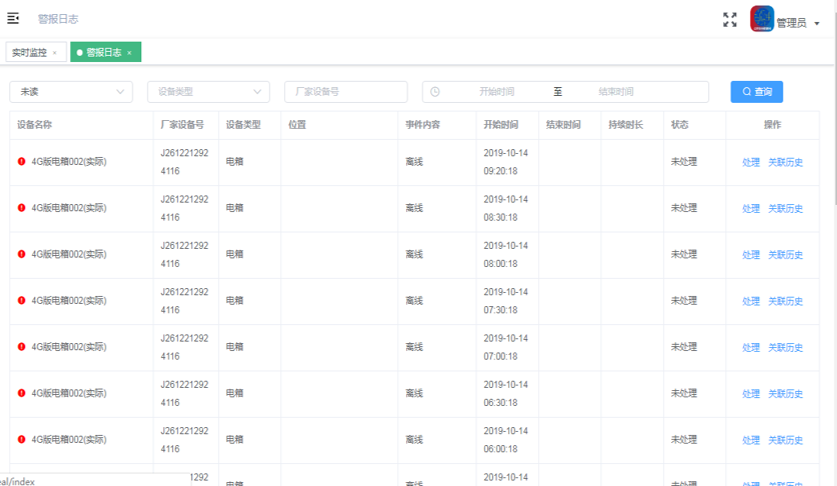Toggle fullscreen mode icon
837x486 pixels.
click(x=730, y=20)
